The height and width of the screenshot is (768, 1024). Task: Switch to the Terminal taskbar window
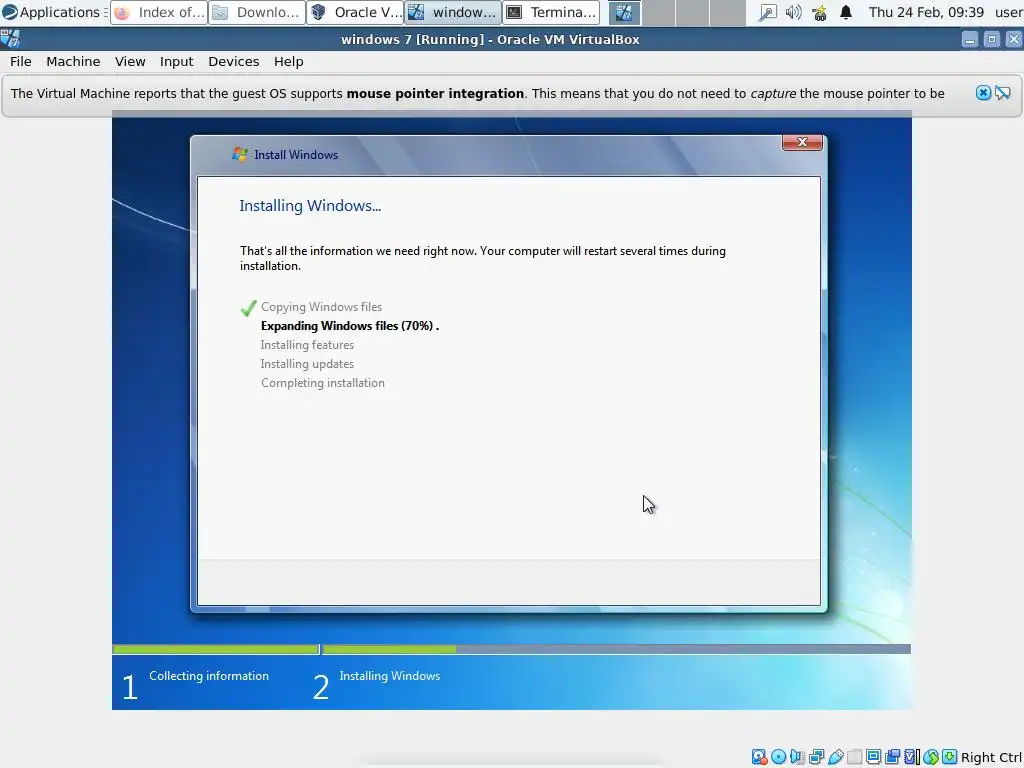coord(551,12)
